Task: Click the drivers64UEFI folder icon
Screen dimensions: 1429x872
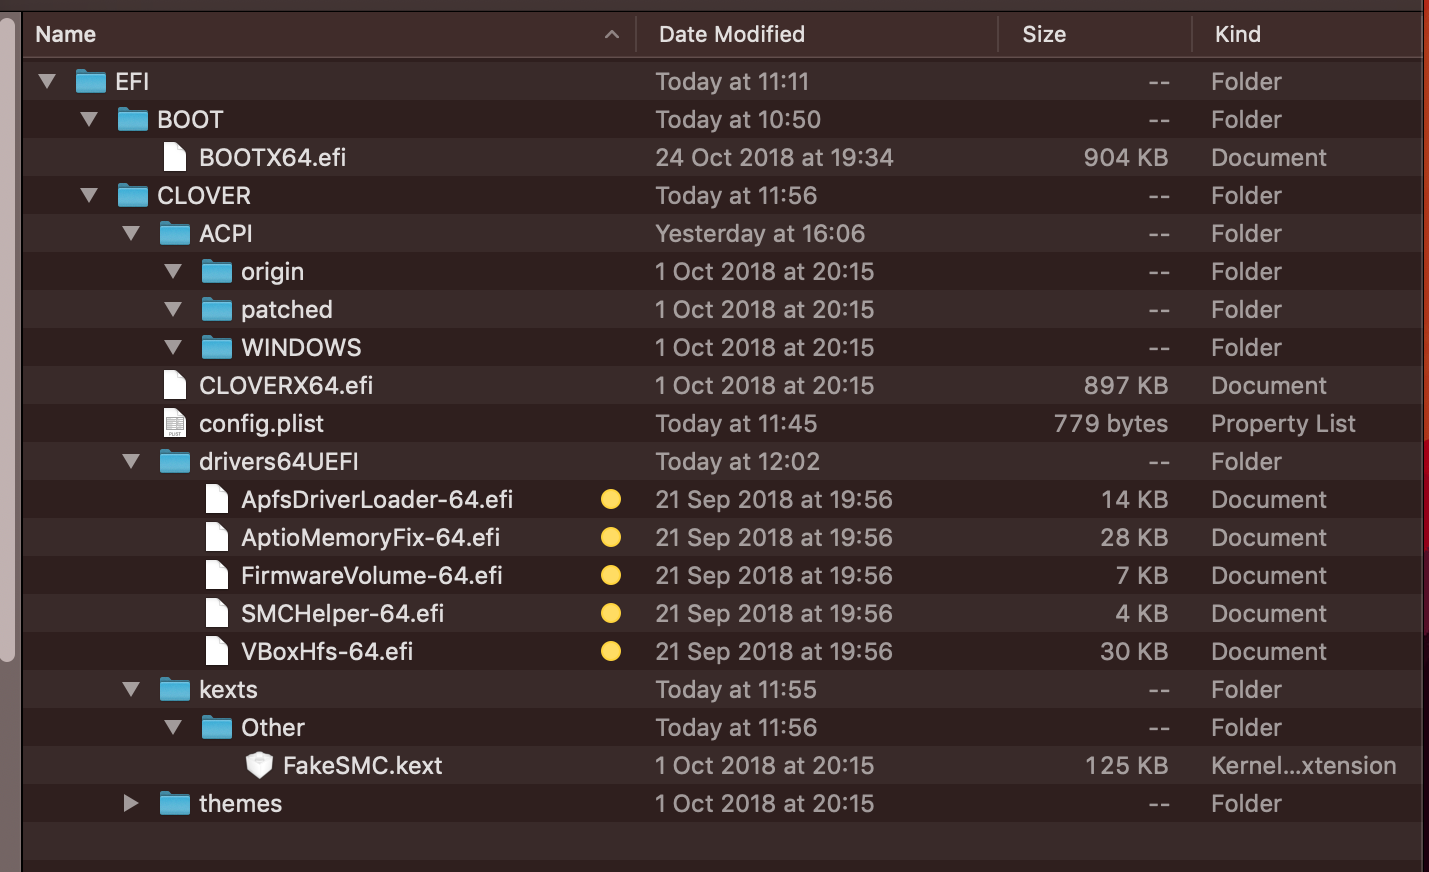Action: (175, 461)
